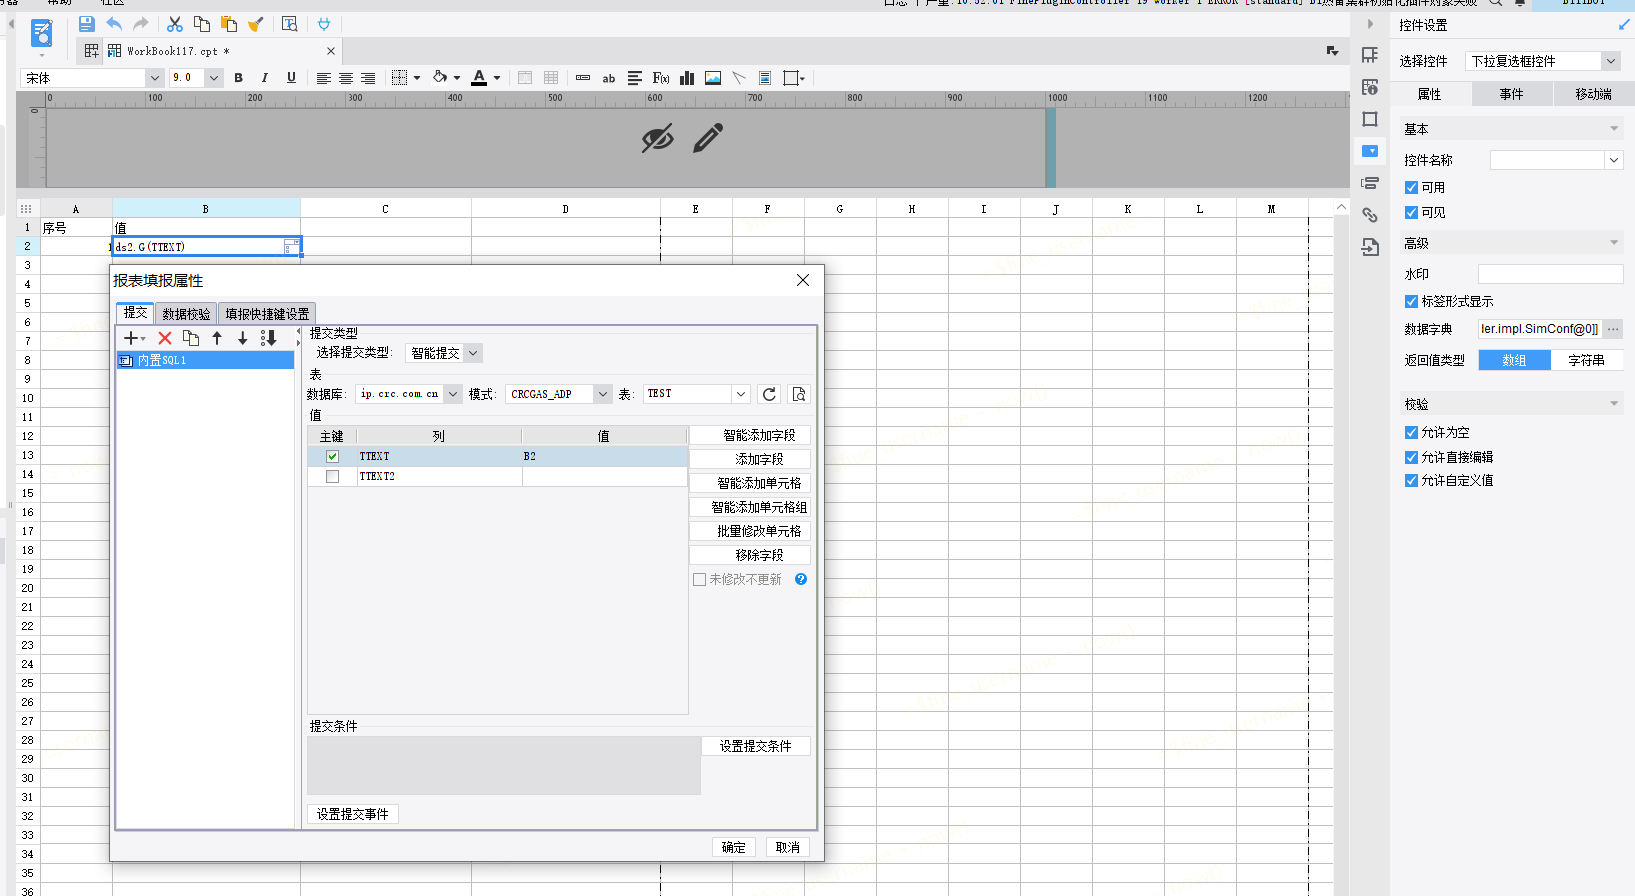Toggle the 允许直接编辑 checkbox
This screenshot has height=896, width=1635.
[x=1411, y=457]
